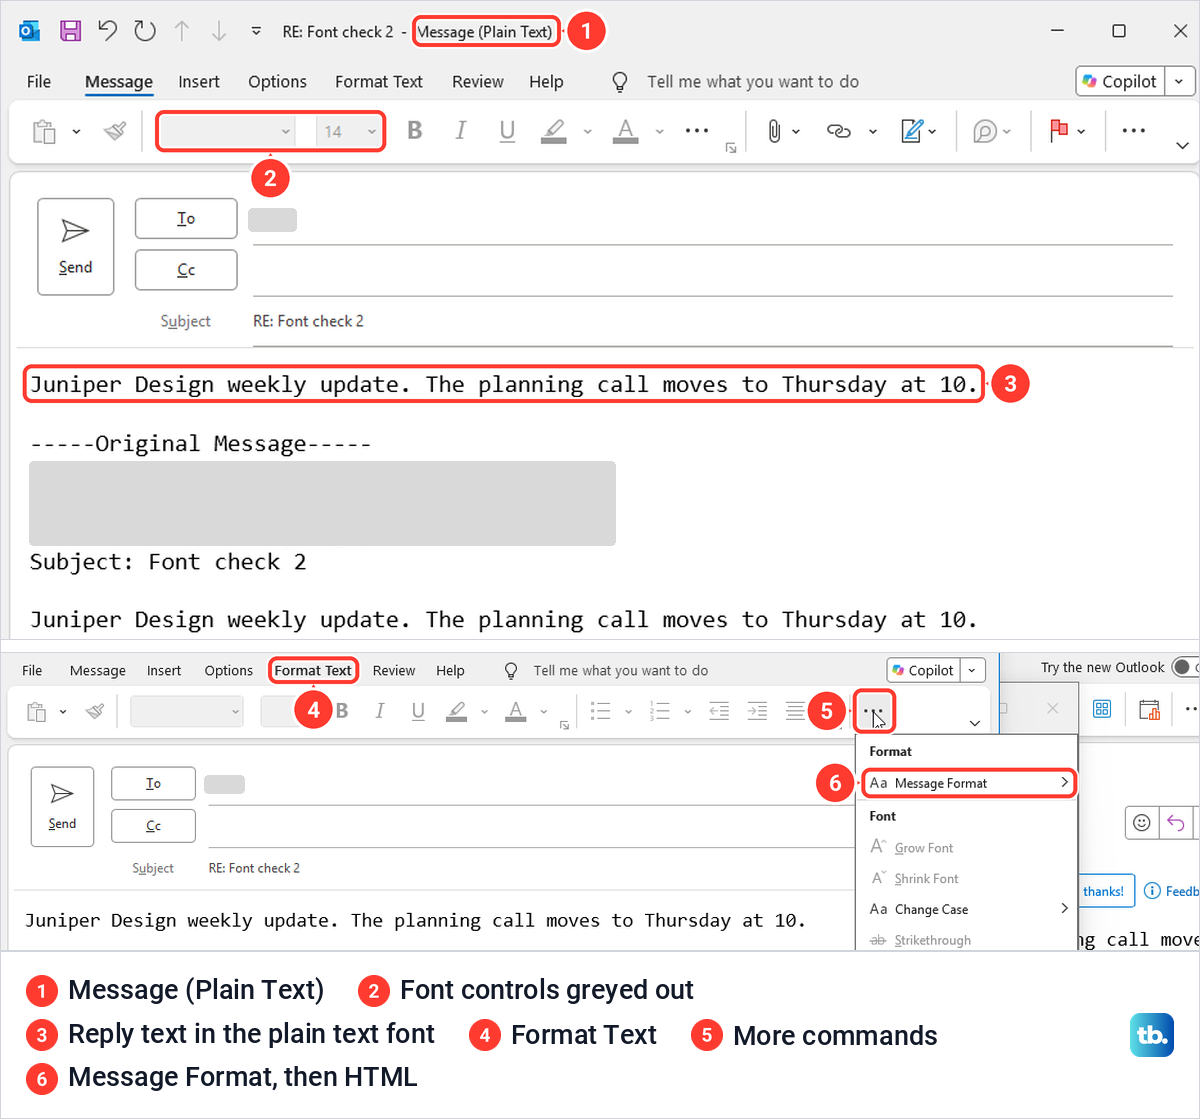This screenshot has height=1119, width=1200.
Task: Open highlight color arrow in Message ribbon
Action: 587,131
